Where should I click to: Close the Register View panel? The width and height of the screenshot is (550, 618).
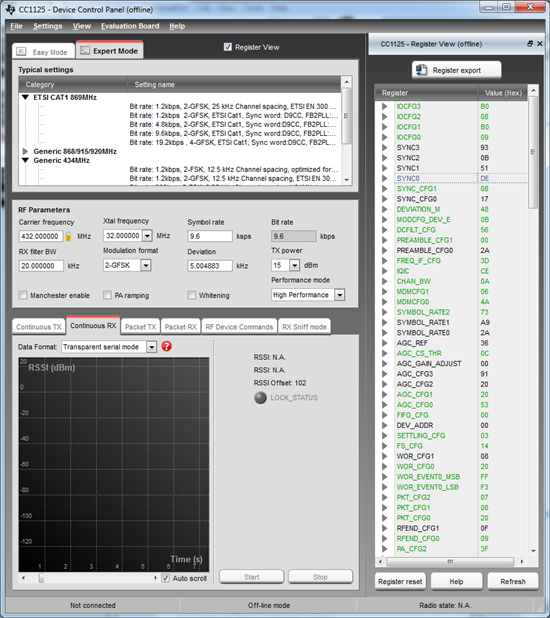[x=540, y=44]
